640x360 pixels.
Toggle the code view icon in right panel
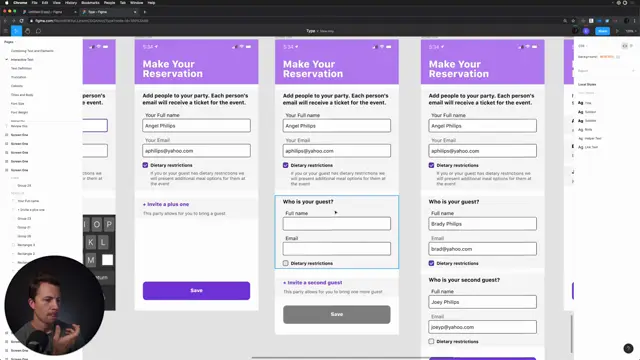click(624, 46)
